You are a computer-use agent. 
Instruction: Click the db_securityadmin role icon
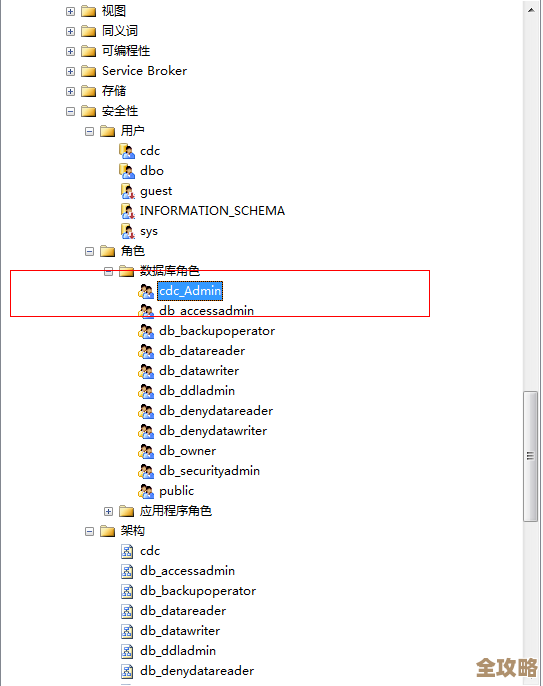146,471
